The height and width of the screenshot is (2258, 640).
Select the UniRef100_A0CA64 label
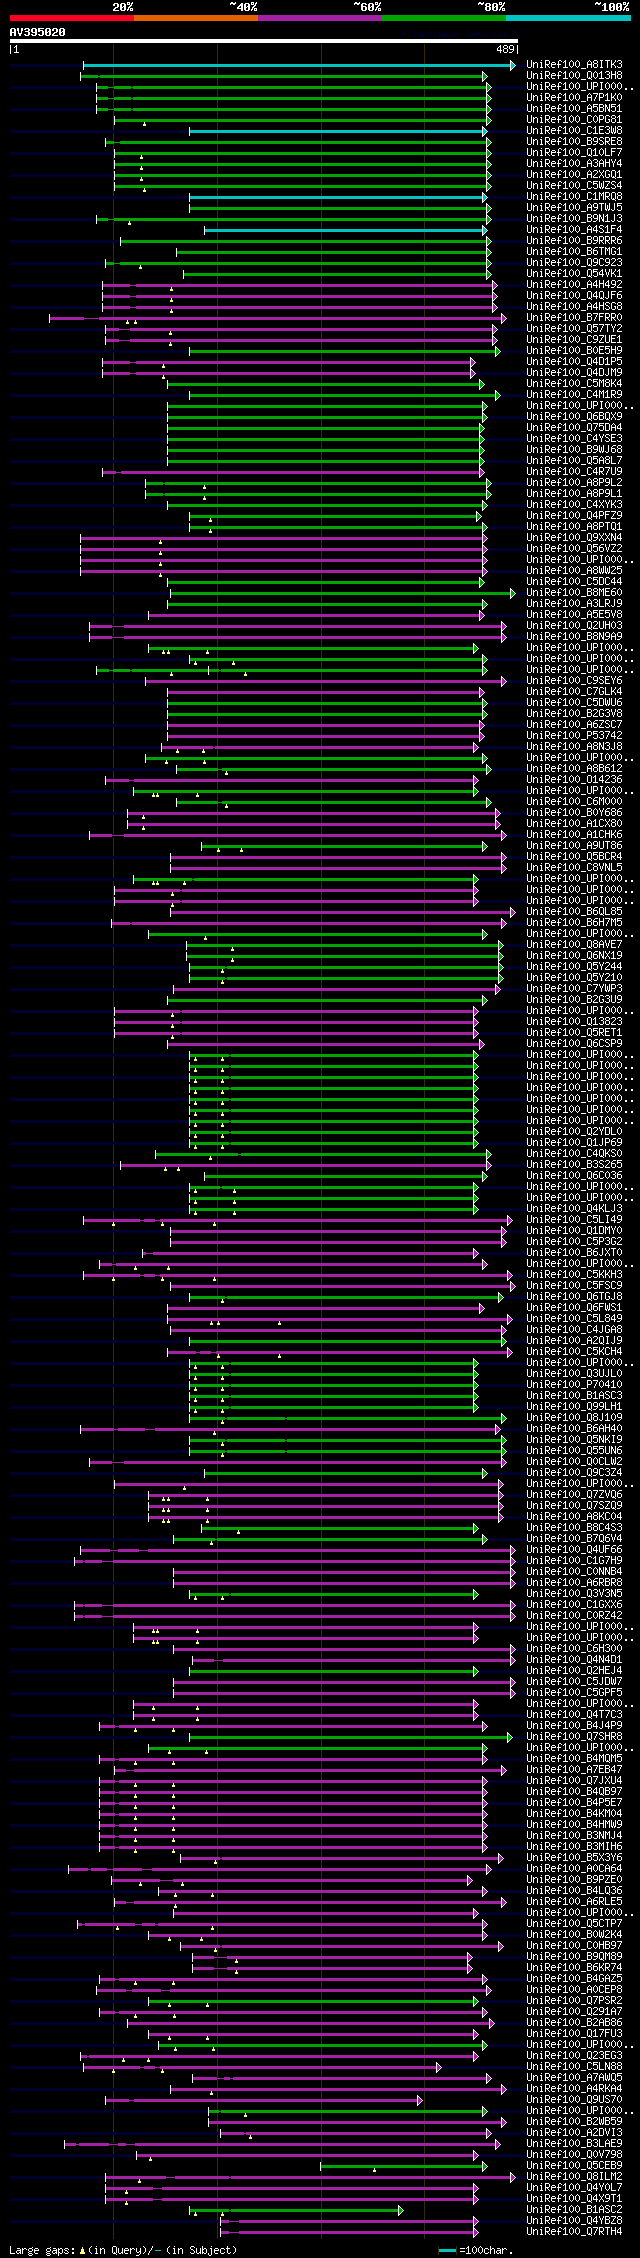pos(574,1869)
